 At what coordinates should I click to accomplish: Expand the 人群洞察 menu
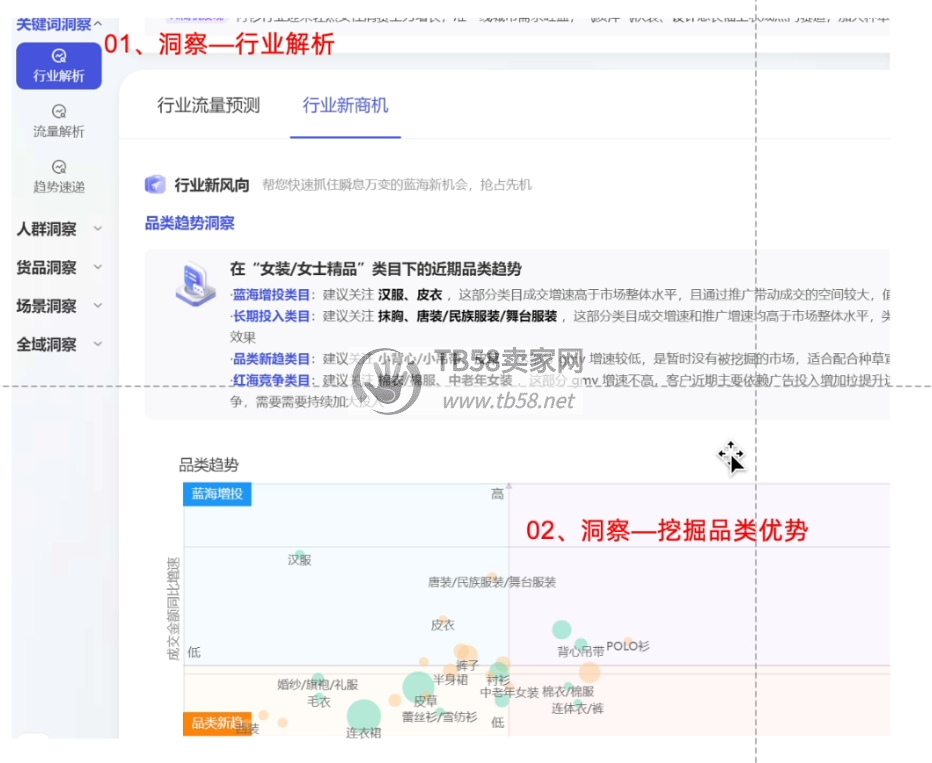point(97,229)
